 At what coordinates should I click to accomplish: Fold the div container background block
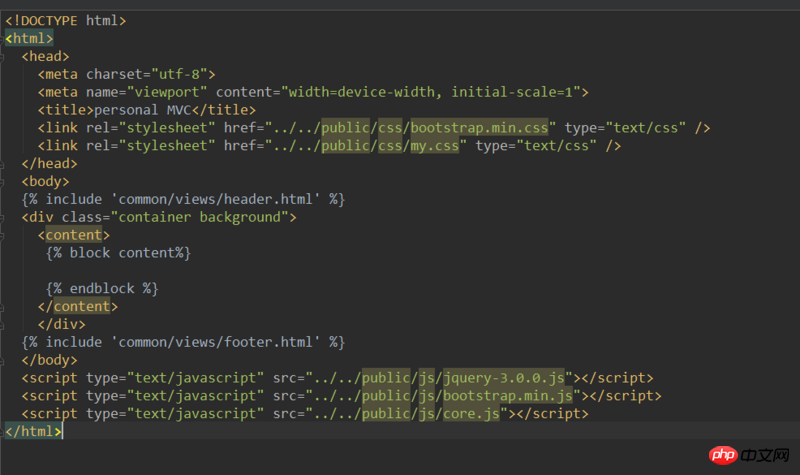pos(4,218)
